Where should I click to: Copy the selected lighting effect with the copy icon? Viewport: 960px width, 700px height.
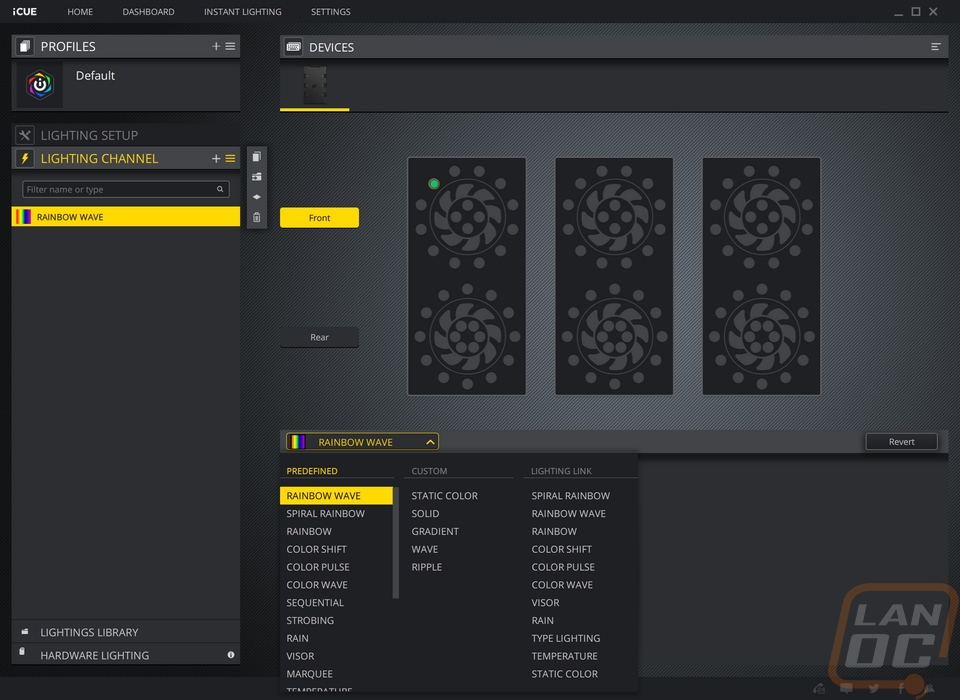pos(257,157)
